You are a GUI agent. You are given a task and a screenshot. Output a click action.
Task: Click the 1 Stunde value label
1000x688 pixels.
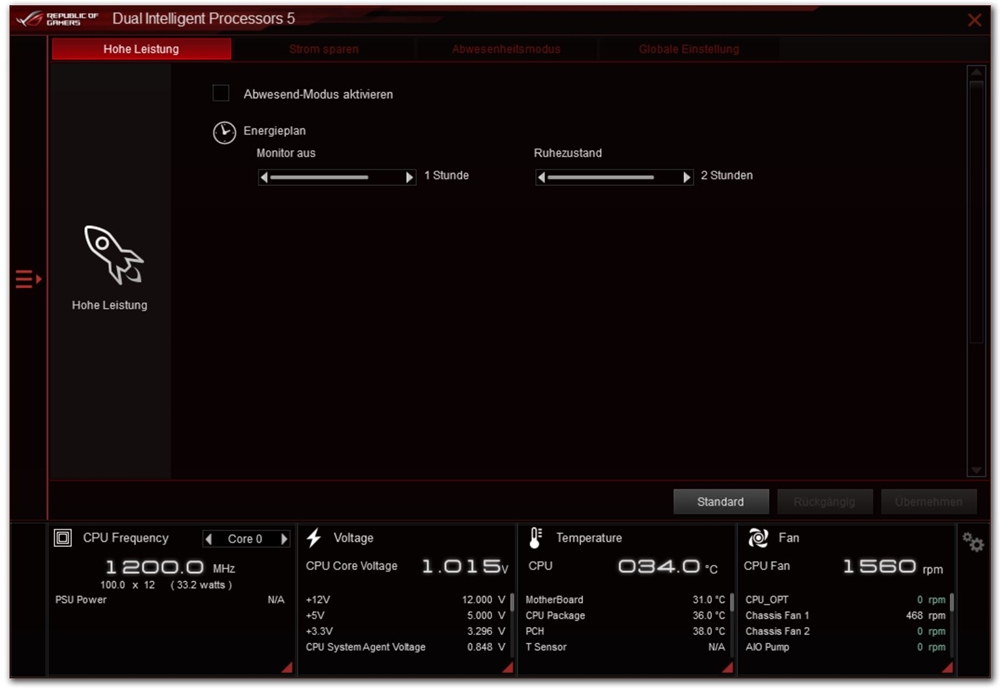(446, 175)
